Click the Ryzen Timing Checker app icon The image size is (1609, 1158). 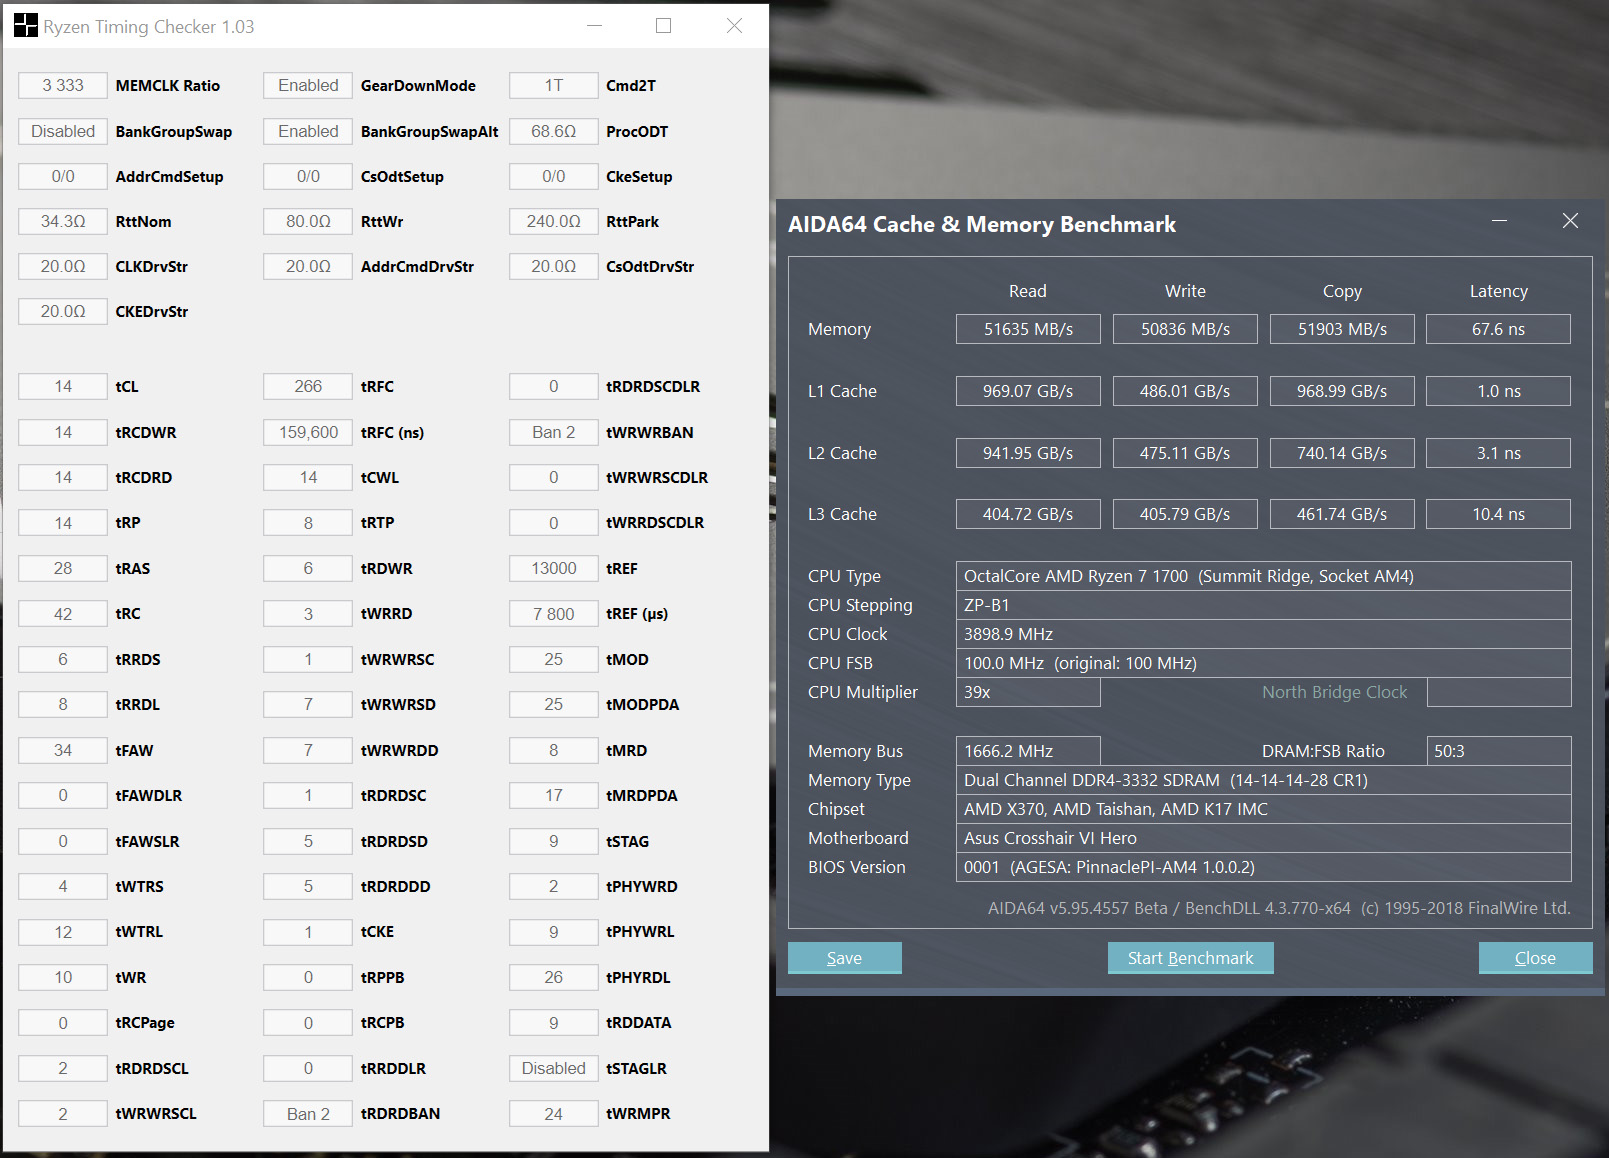click(x=25, y=26)
